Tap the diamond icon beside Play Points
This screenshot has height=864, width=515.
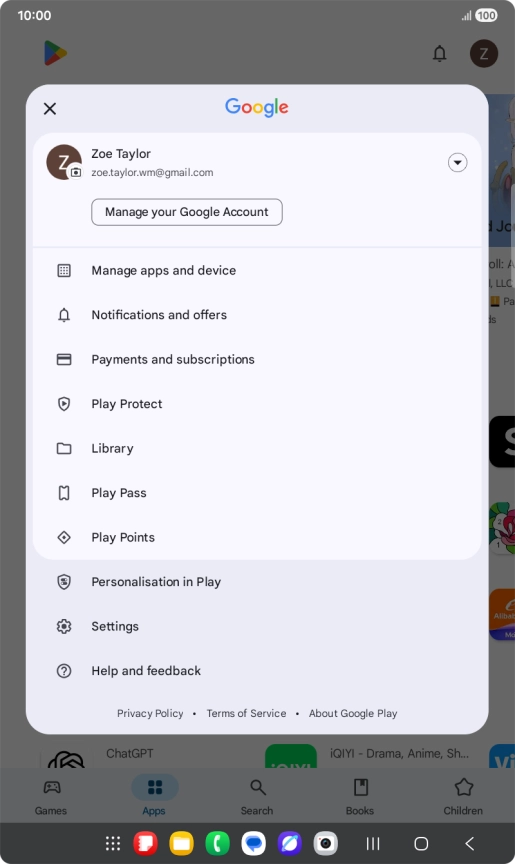[64, 537]
